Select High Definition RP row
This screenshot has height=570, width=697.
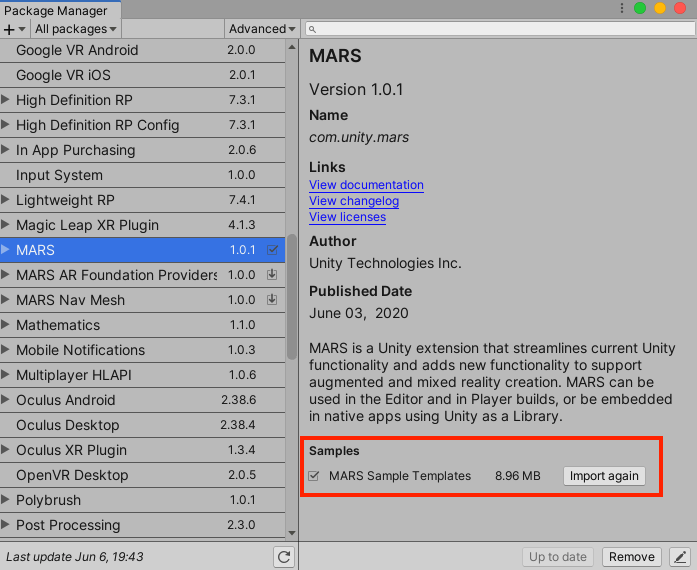pyautogui.click(x=142, y=100)
